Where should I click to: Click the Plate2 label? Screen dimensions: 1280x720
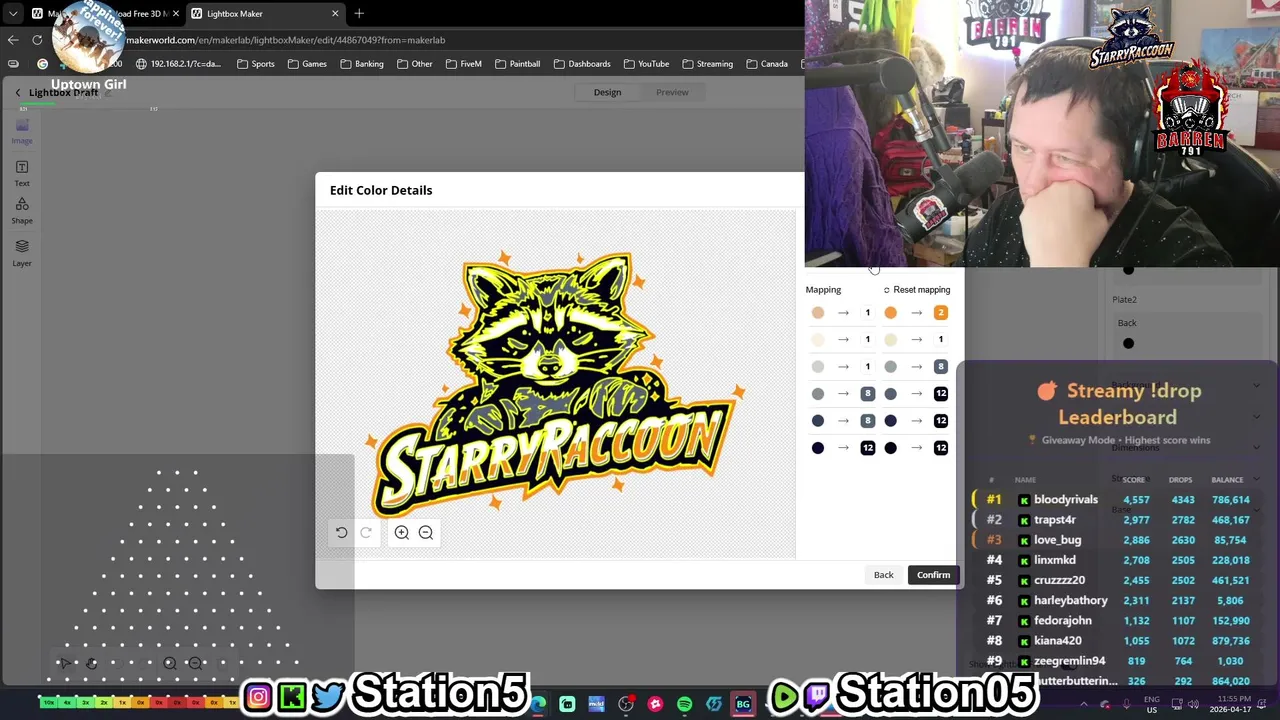click(1124, 300)
